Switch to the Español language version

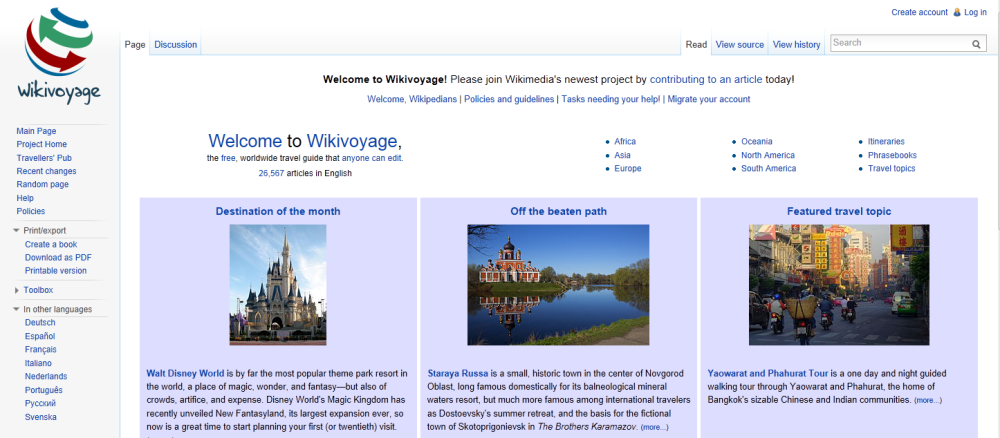[x=40, y=336]
